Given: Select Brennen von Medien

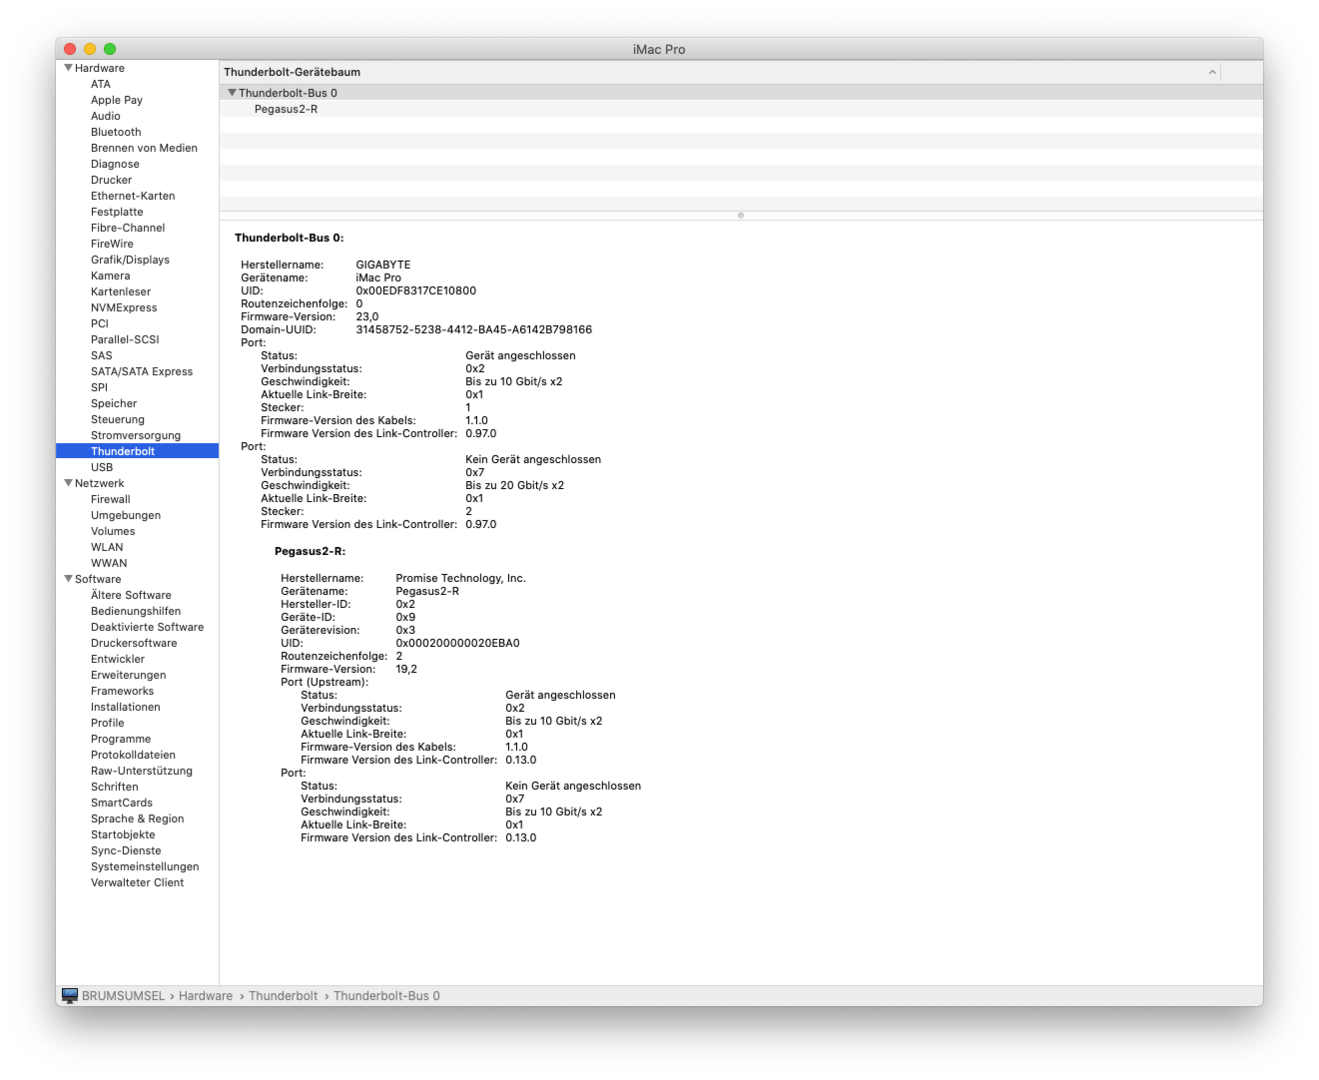Looking at the screenshot, I should tap(144, 148).
